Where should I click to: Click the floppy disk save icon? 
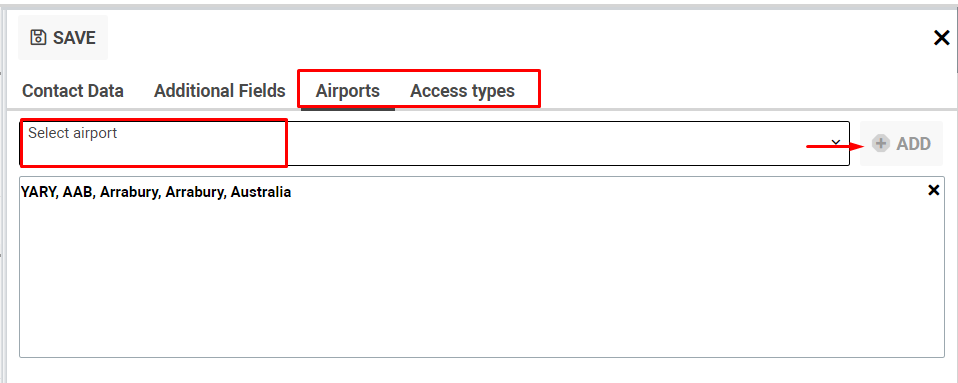click(38, 38)
